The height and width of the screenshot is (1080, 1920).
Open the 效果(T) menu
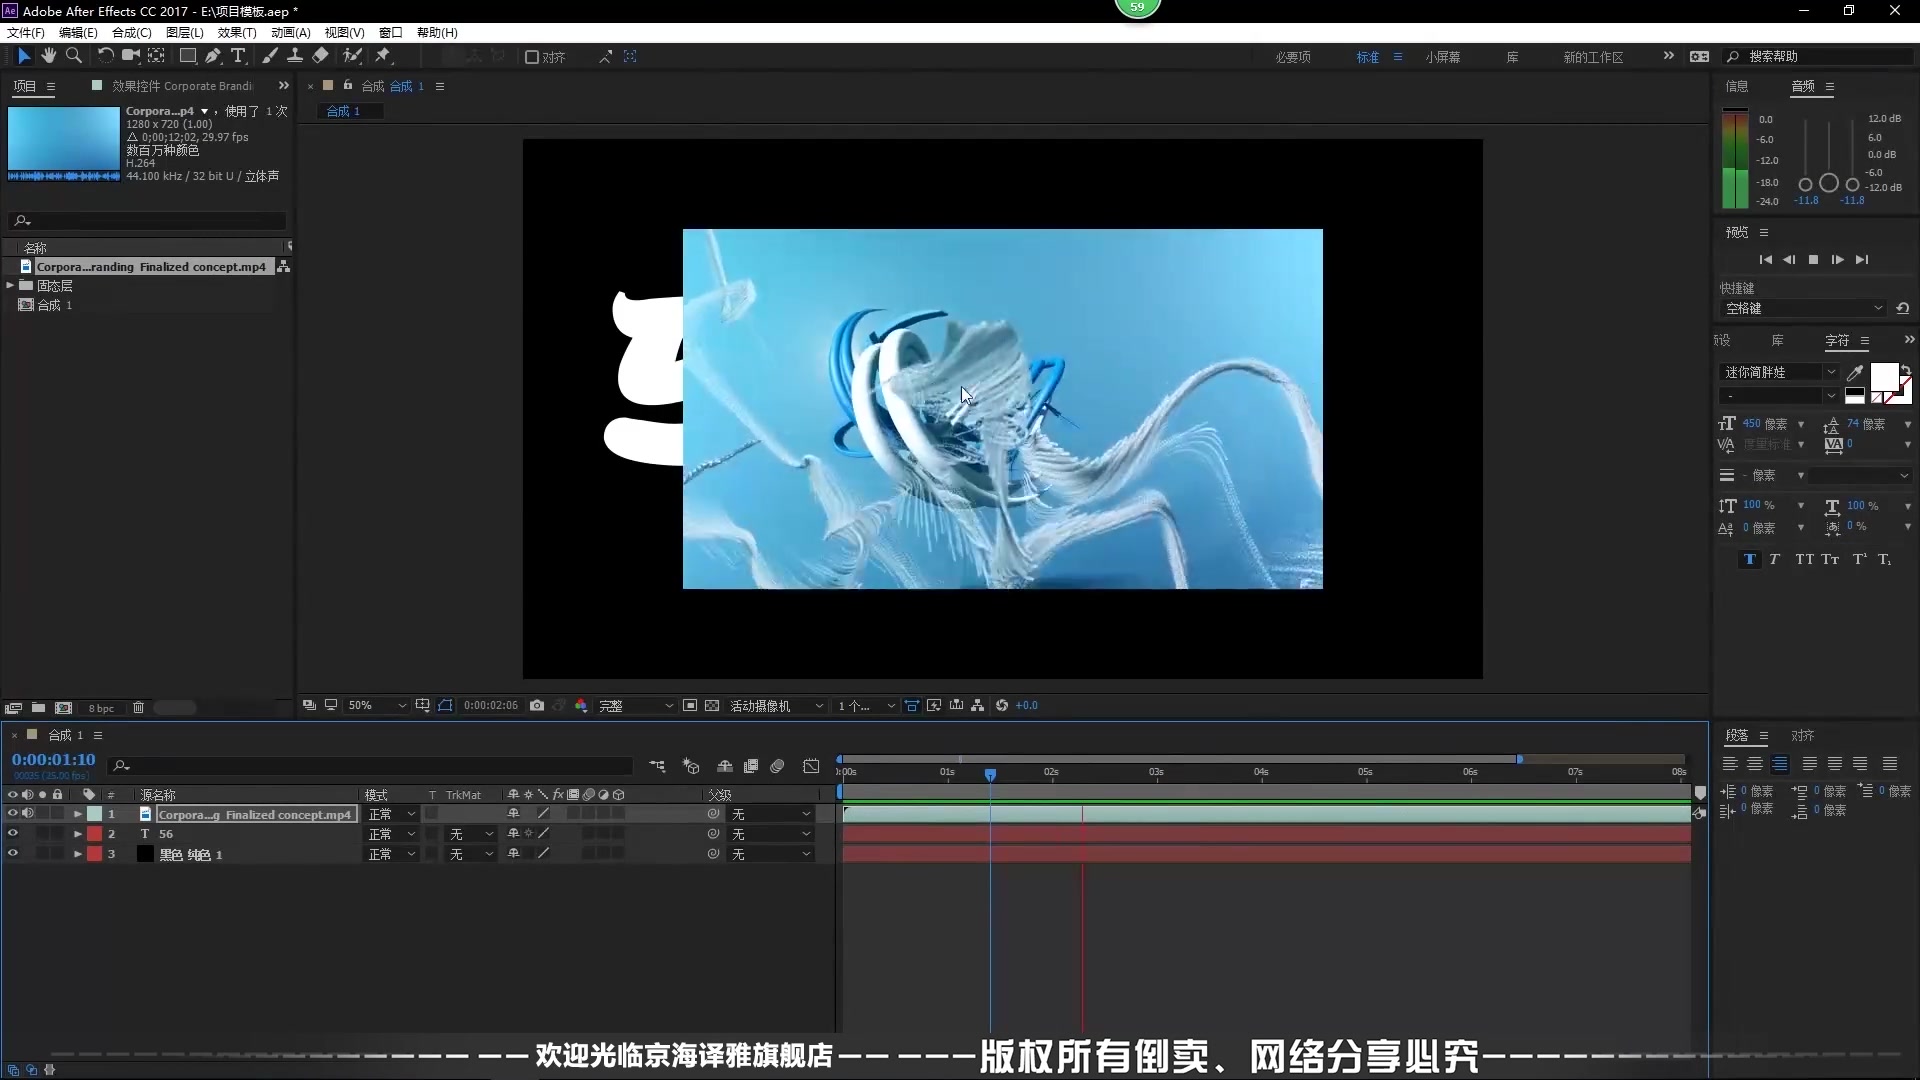coord(237,33)
